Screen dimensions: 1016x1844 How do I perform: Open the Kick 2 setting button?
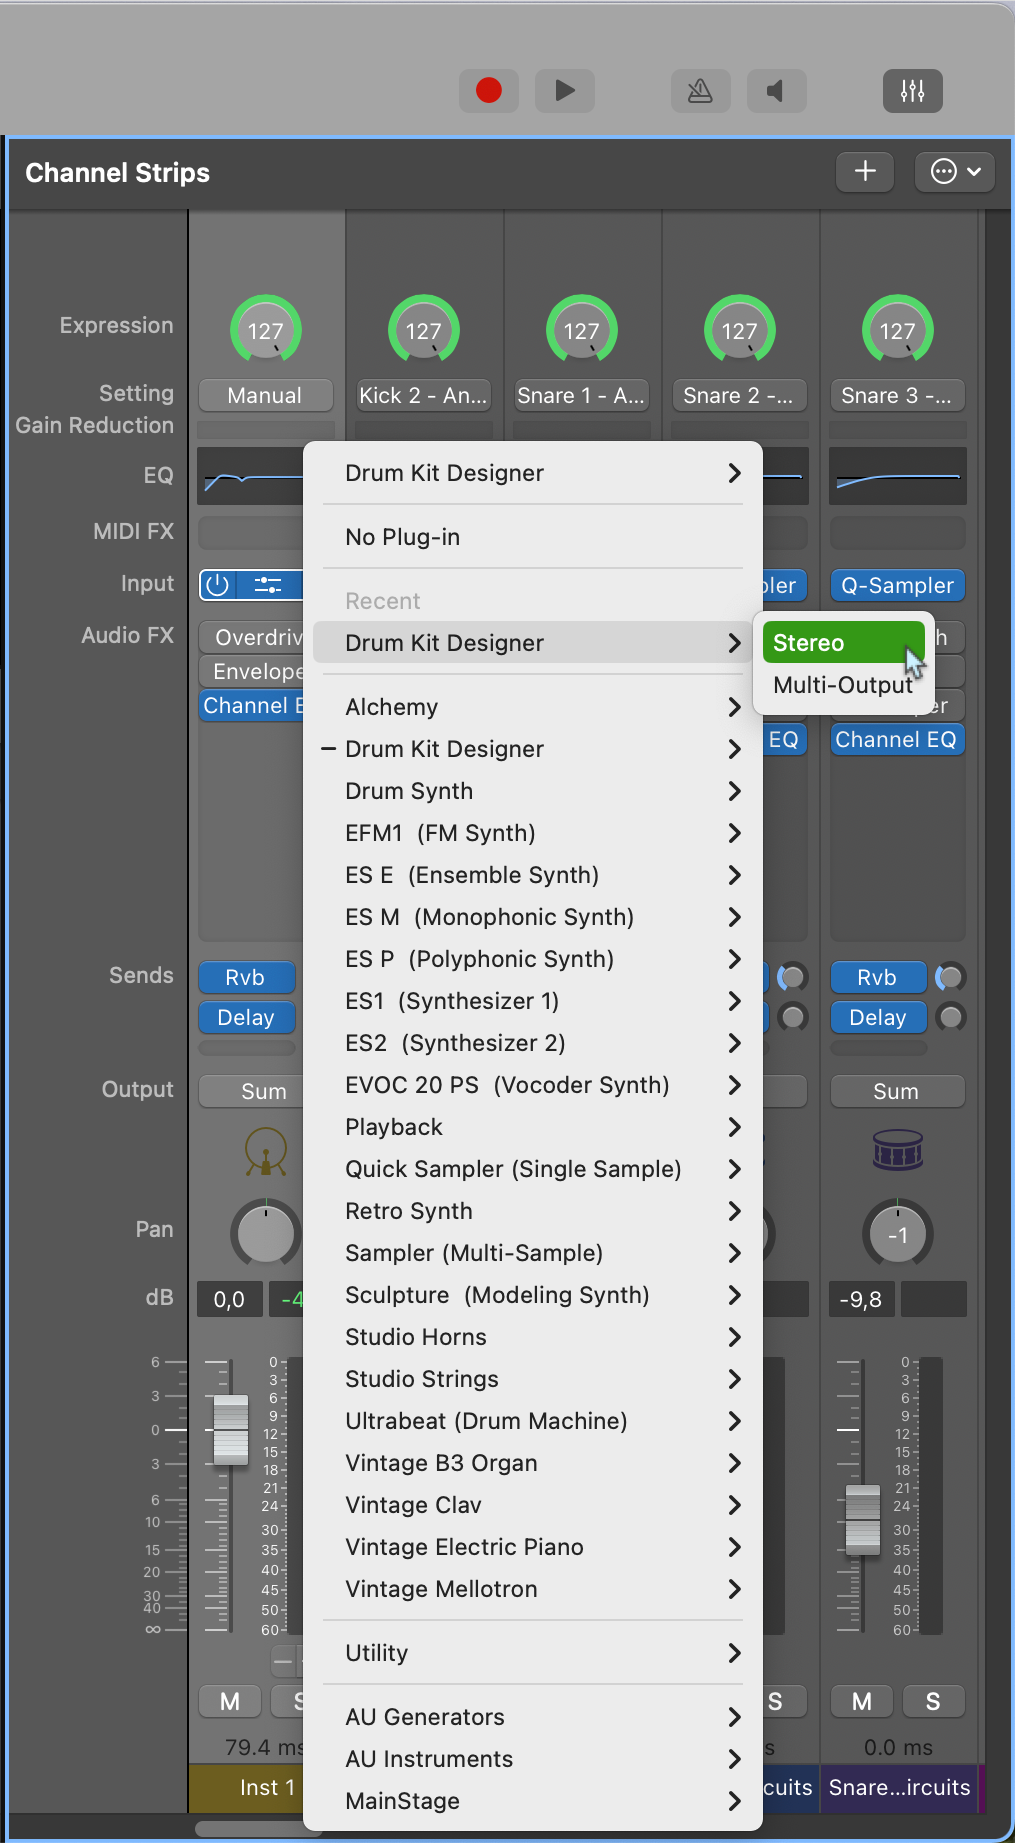424,396
